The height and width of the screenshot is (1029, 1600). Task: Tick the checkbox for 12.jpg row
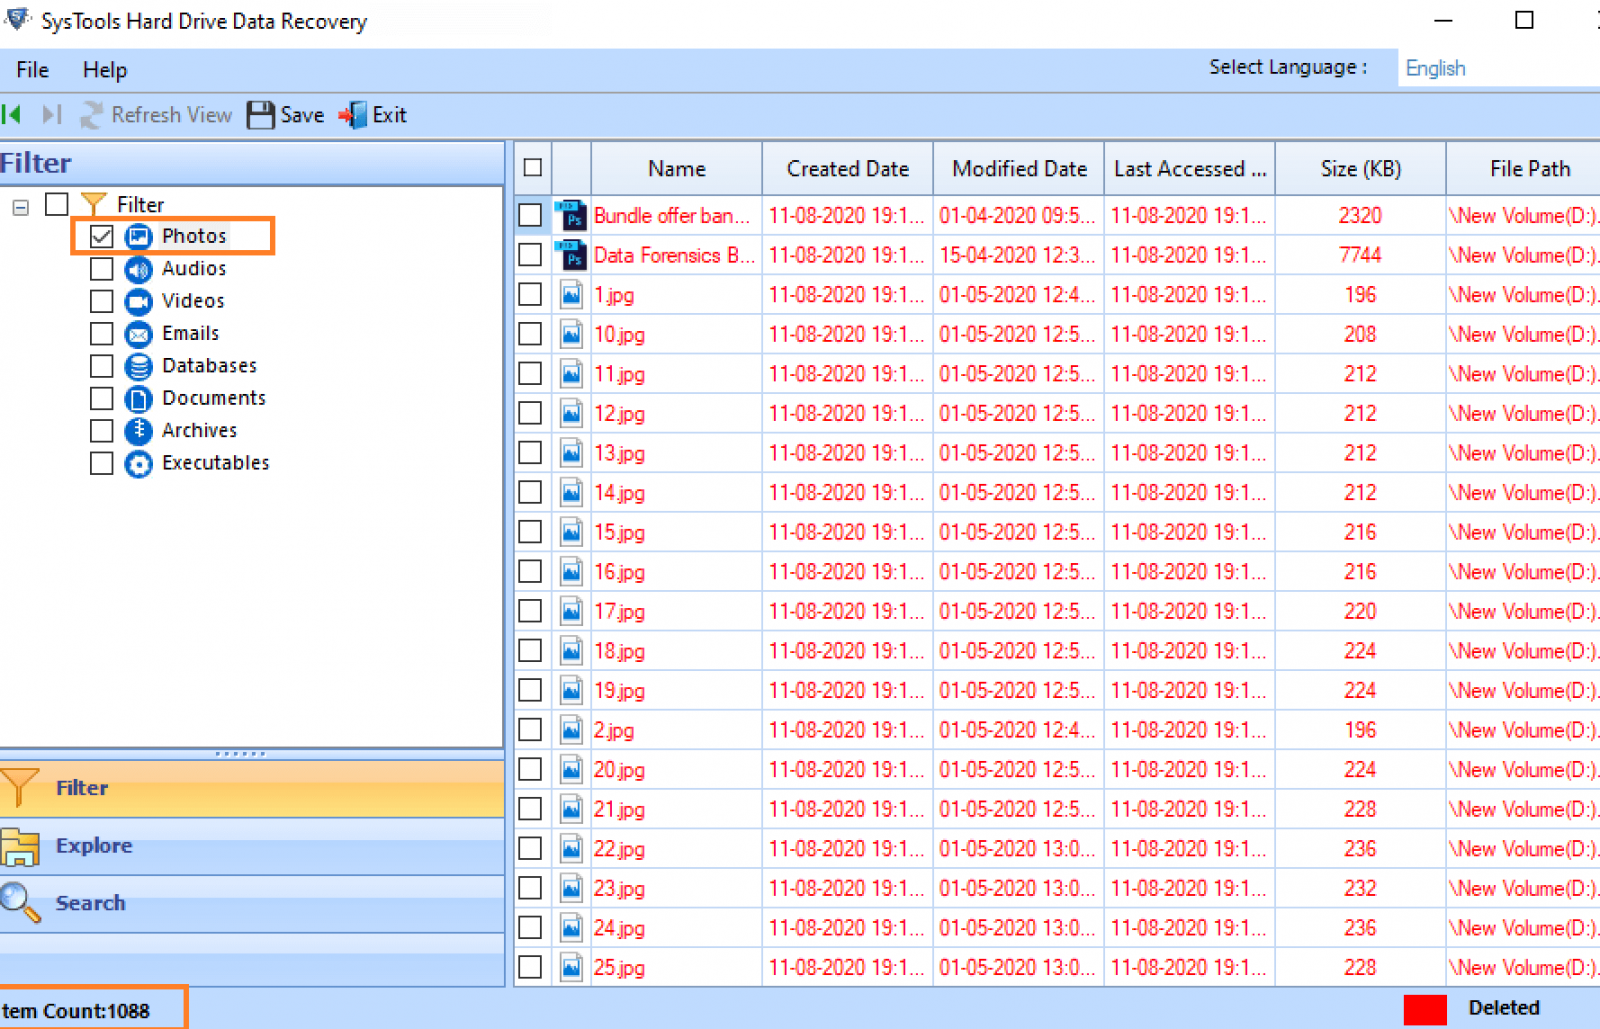(530, 413)
